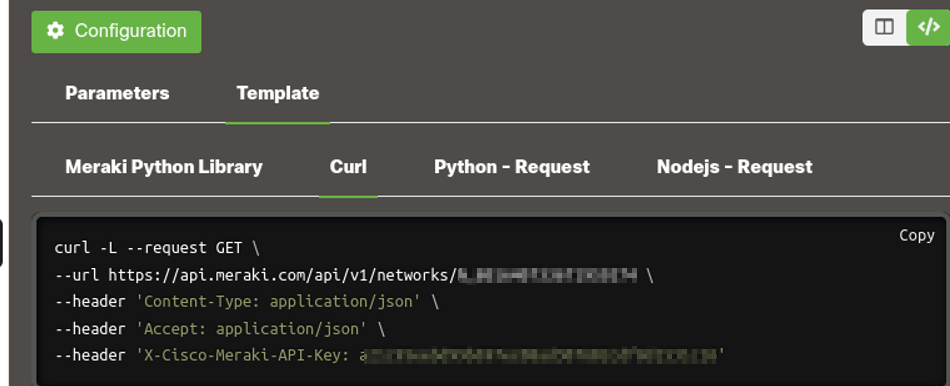Copy the curl code snippet

coord(916,235)
